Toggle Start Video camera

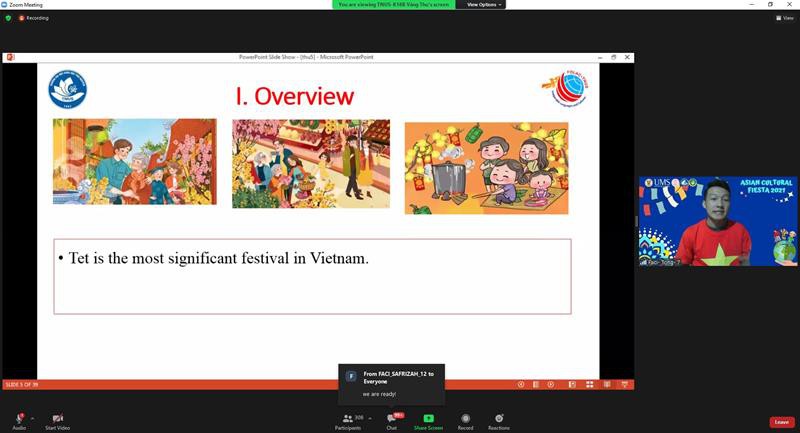point(57,418)
